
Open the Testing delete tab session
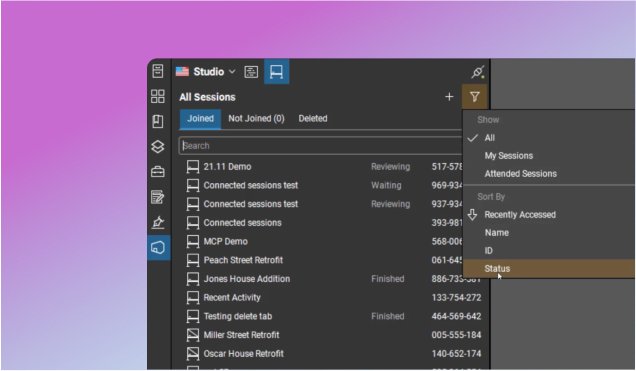tap(238, 316)
